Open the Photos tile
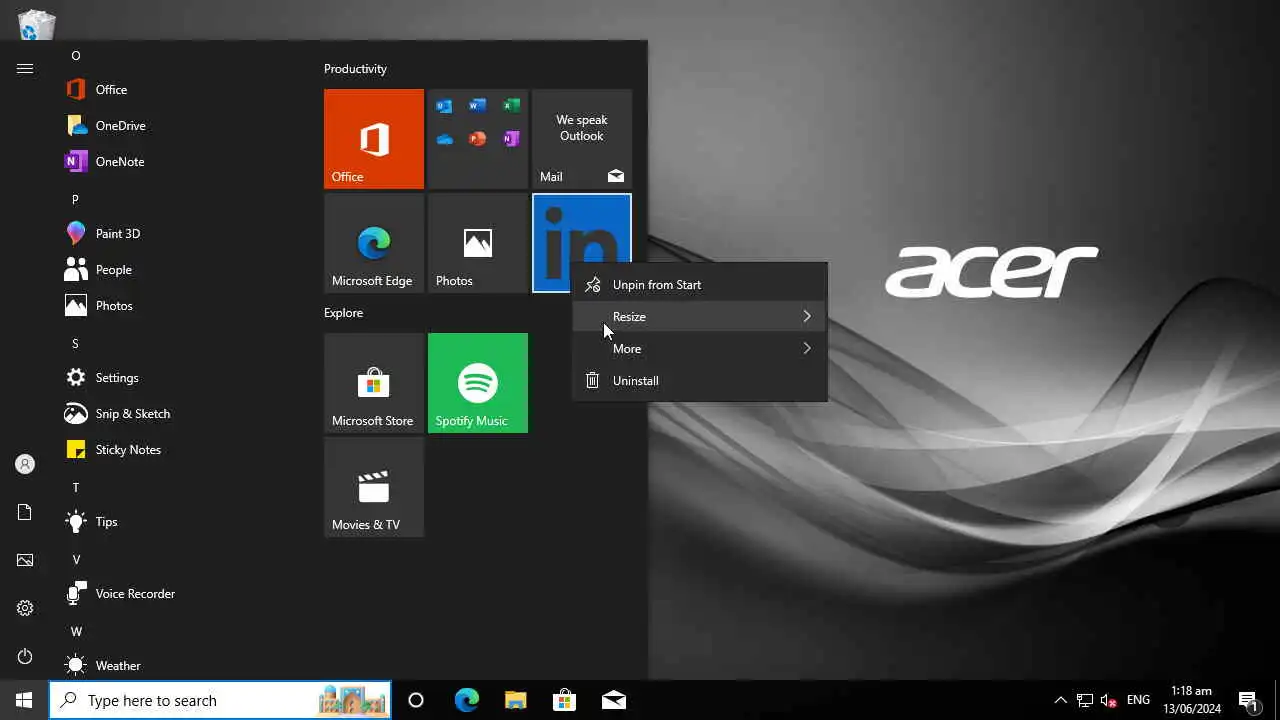 click(478, 243)
